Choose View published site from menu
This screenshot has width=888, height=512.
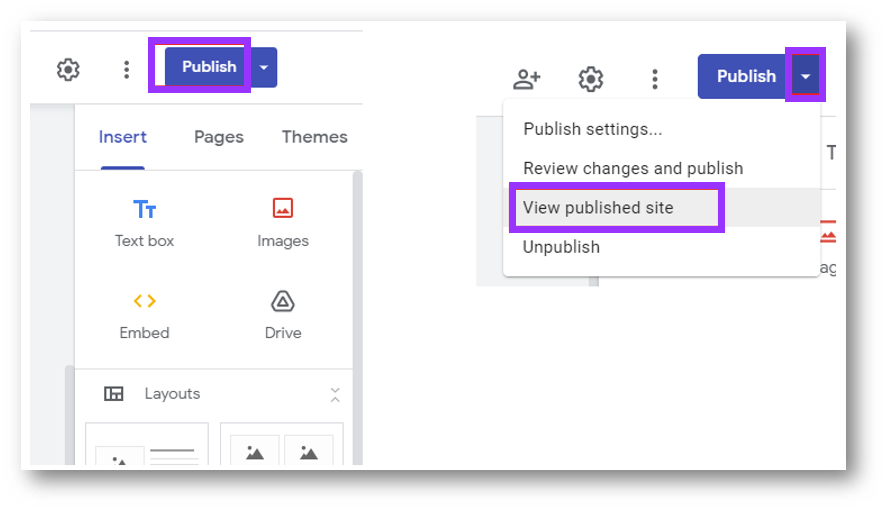[x=598, y=208]
